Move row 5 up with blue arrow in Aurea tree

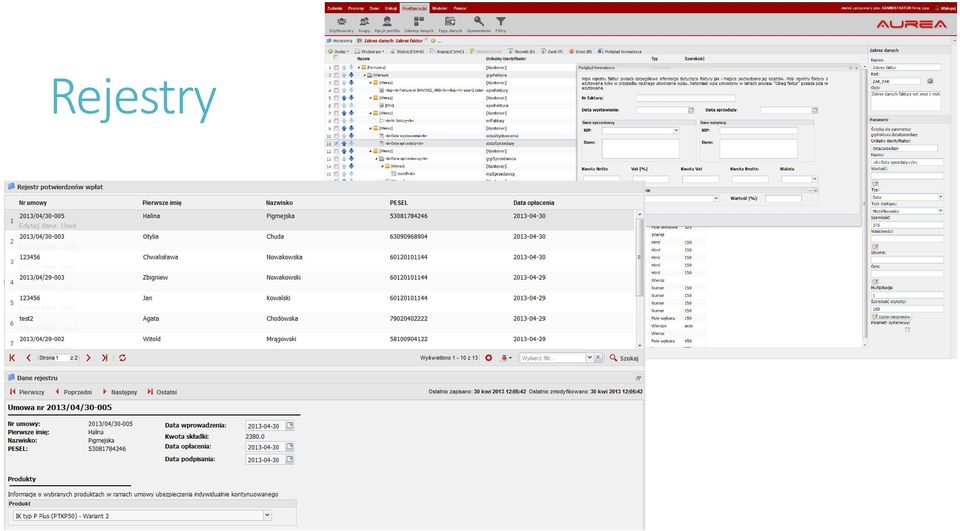coord(344,98)
